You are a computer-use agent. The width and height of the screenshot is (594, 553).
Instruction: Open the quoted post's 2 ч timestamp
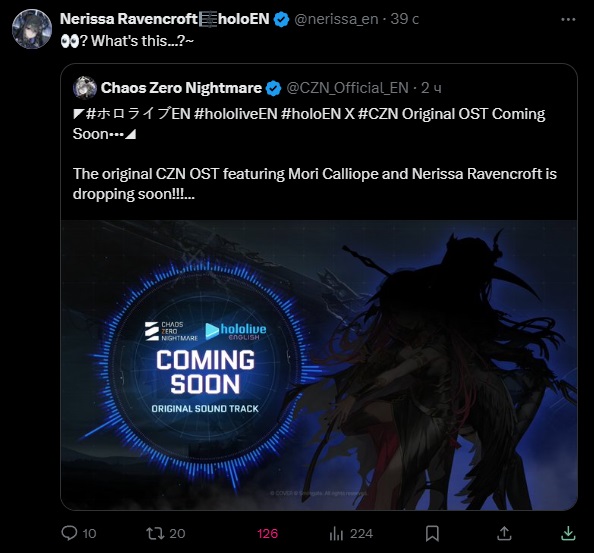431,88
